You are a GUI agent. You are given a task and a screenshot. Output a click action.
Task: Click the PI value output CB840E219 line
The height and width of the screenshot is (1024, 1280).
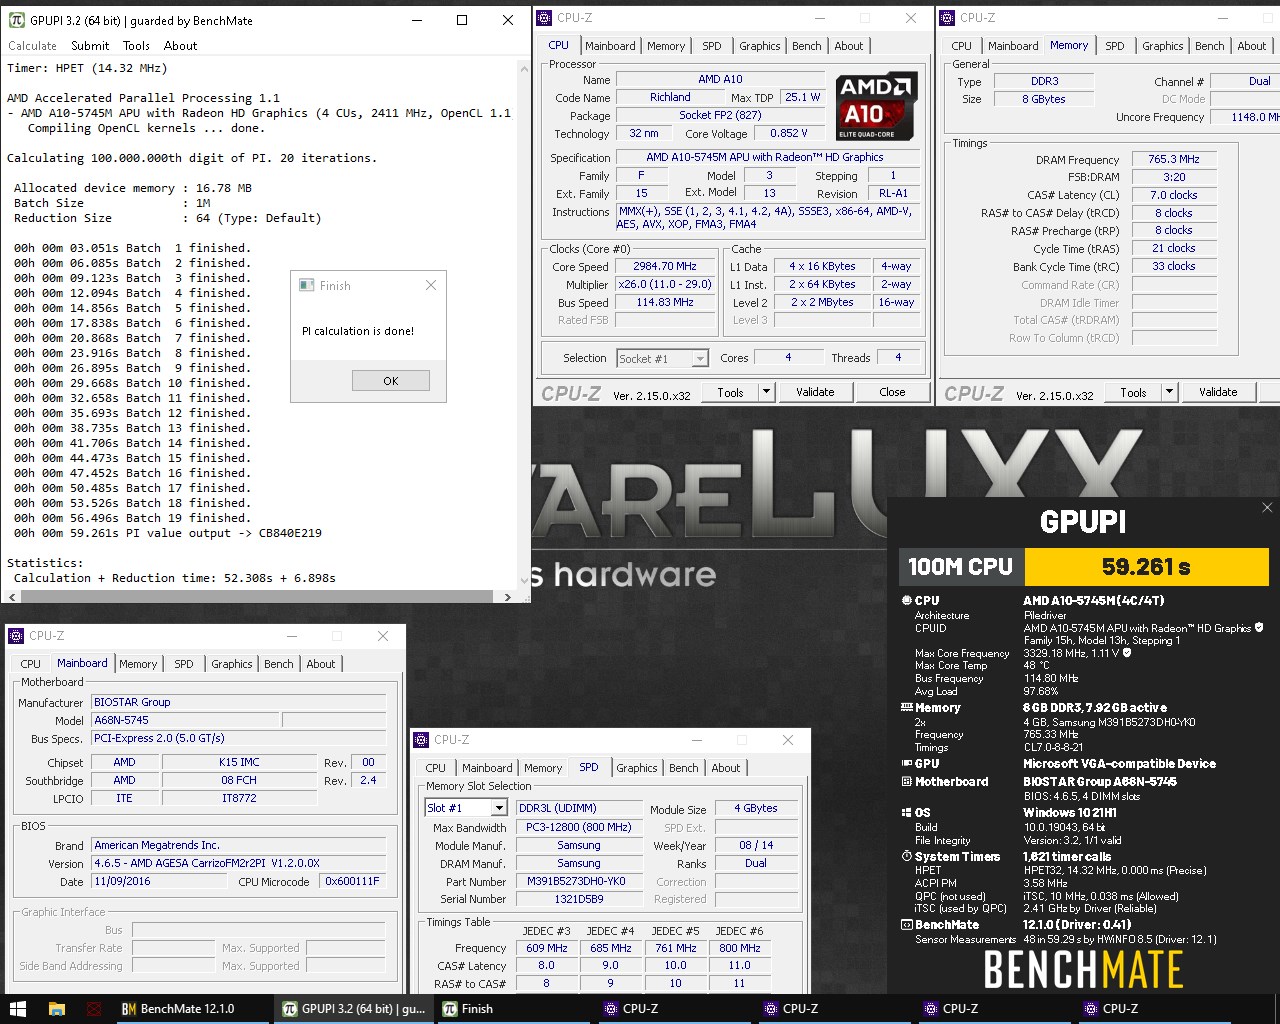pyautogui.click(x=168, y=533)
